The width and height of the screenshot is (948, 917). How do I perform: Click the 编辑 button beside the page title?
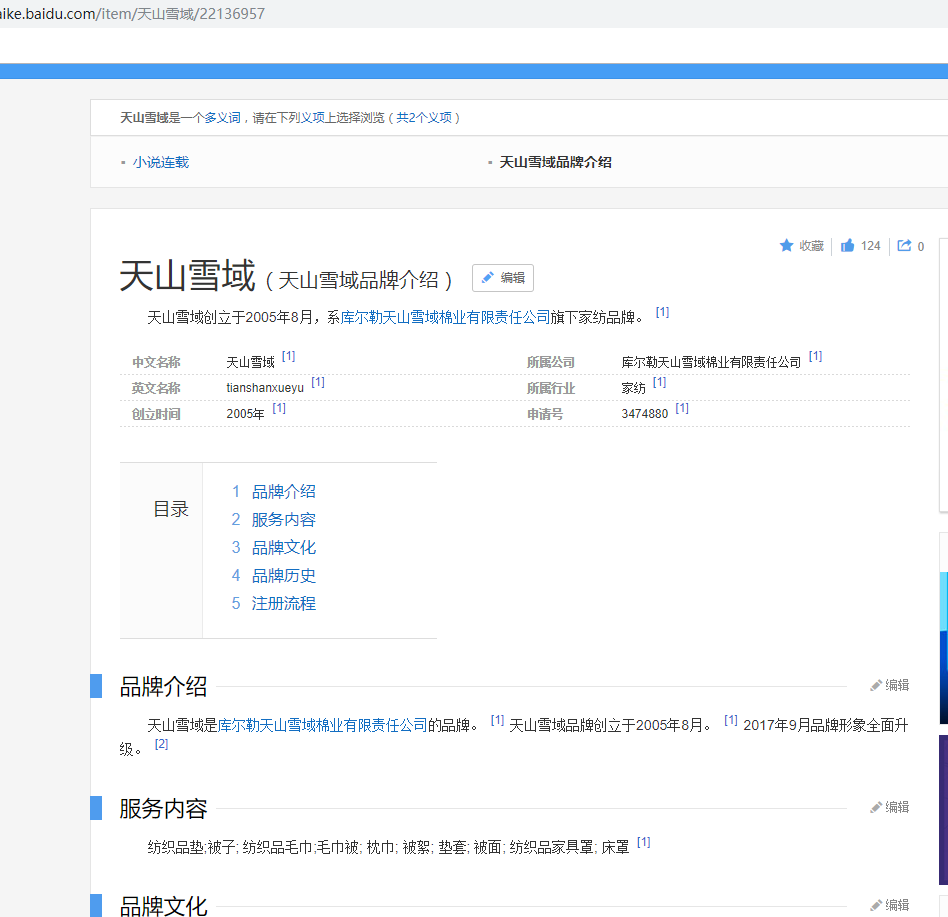502,278
